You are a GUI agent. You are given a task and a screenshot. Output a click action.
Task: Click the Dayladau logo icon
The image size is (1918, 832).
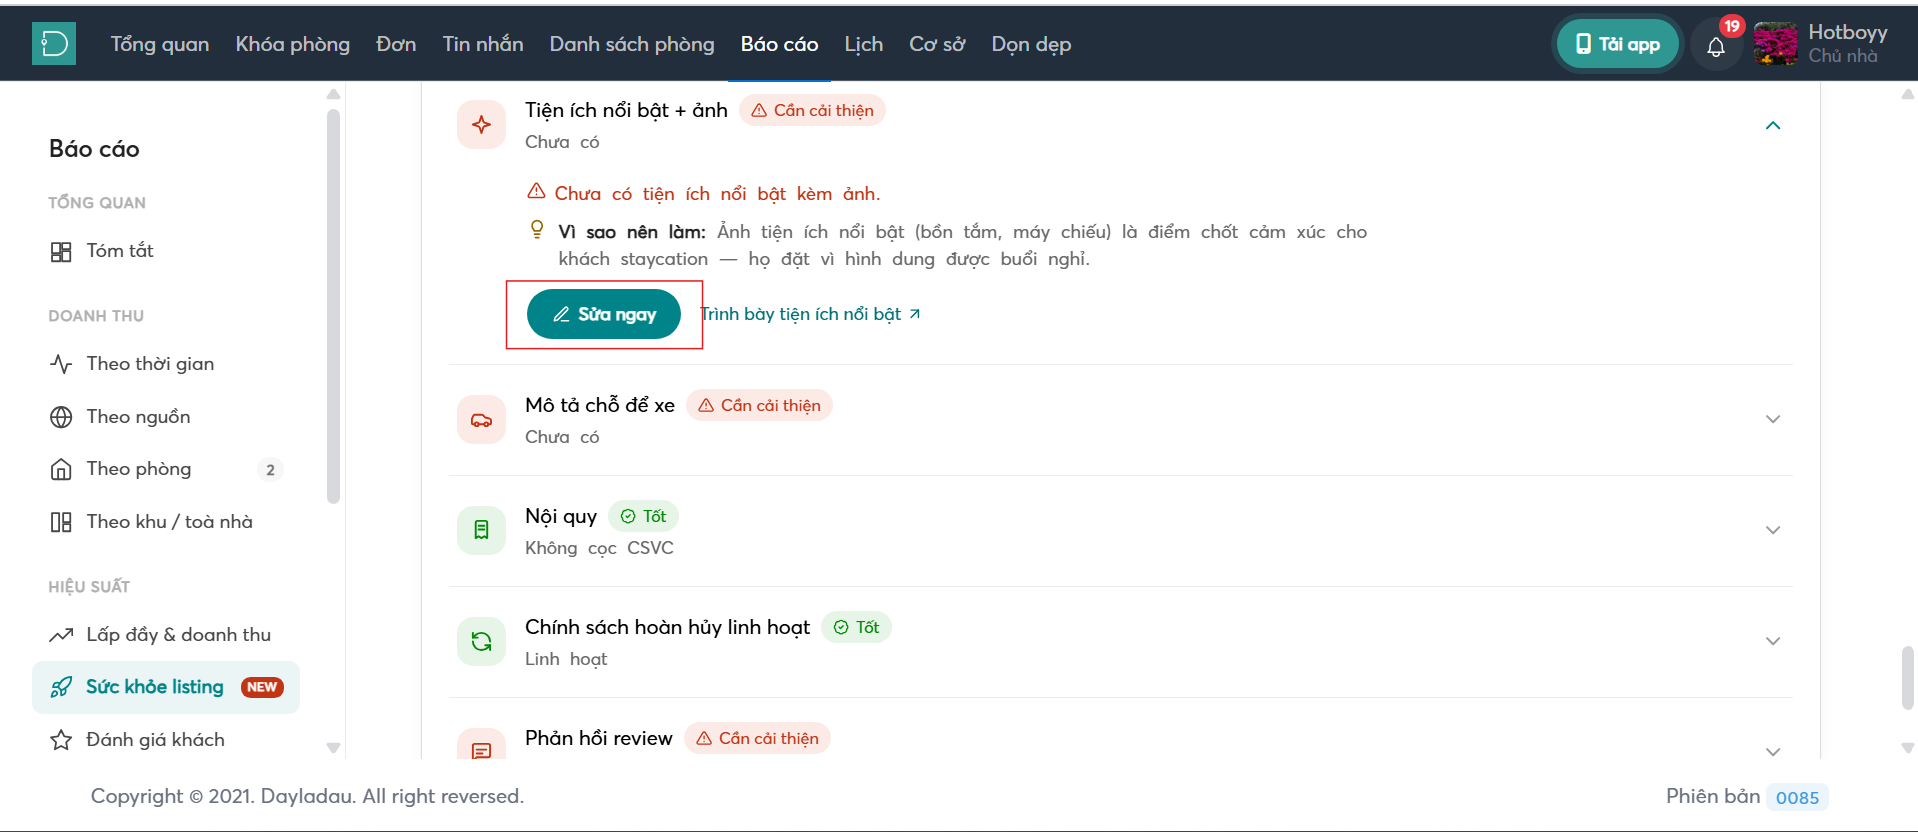pos(54,44)
